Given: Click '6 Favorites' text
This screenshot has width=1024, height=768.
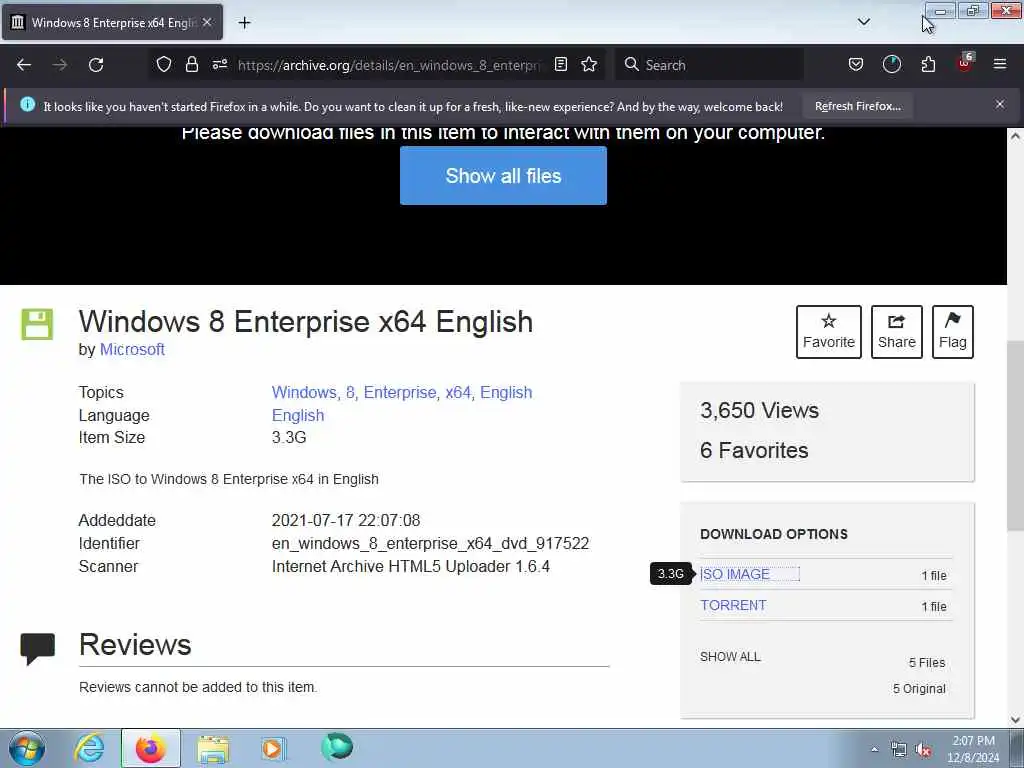Looking at the screenshot, I should click(x=754, y=450).
